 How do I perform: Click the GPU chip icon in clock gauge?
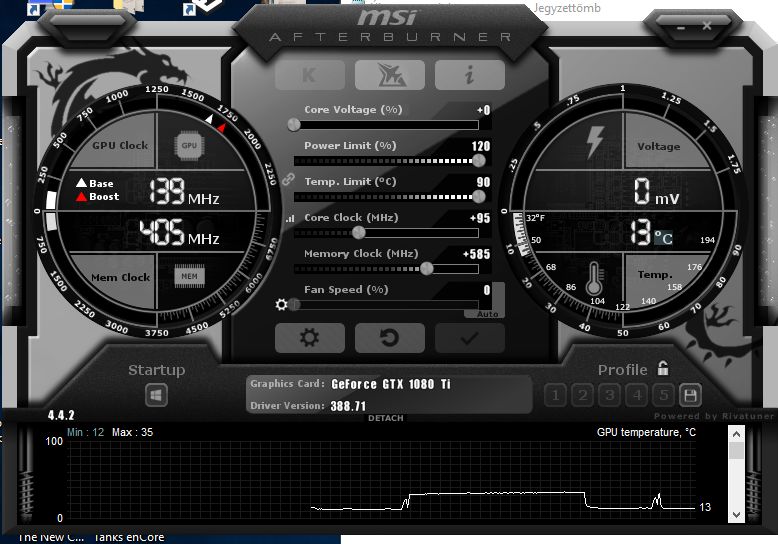point(189,145)
